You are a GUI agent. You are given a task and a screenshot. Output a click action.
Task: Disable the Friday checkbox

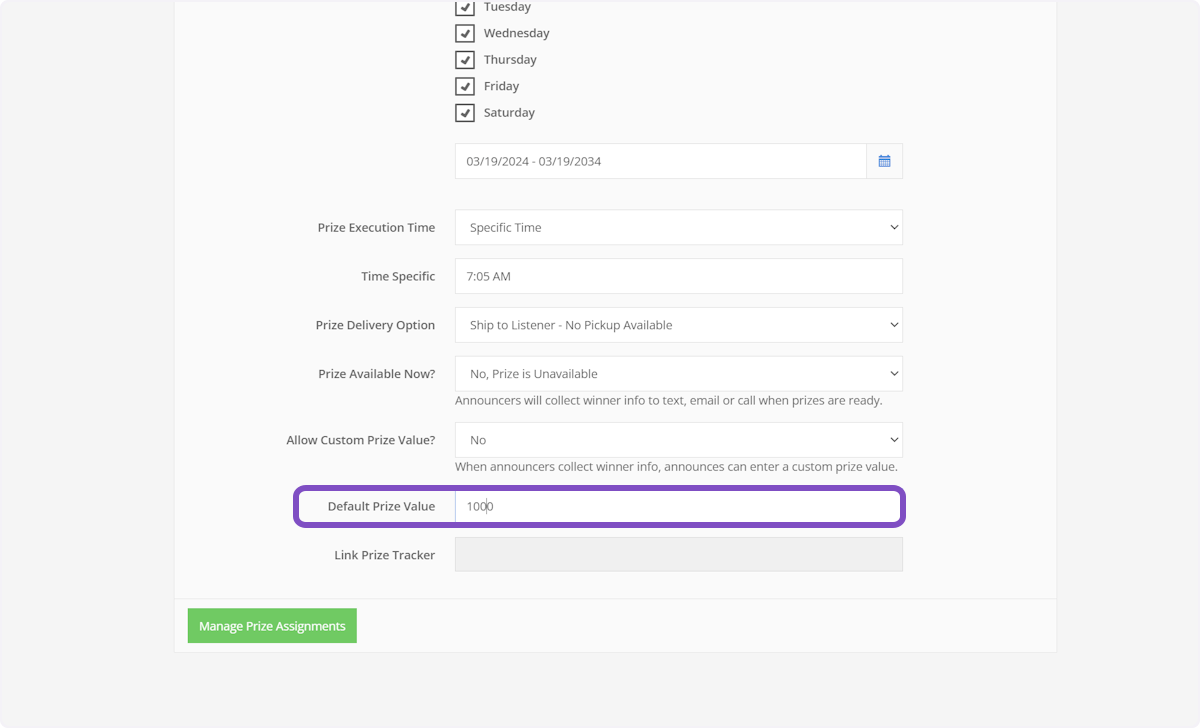tap(465, 86)
